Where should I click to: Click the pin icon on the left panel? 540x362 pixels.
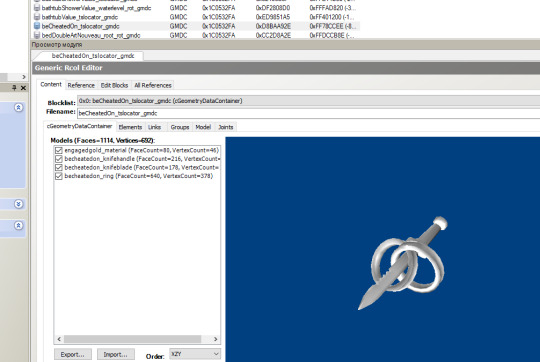tap(14, 88)
